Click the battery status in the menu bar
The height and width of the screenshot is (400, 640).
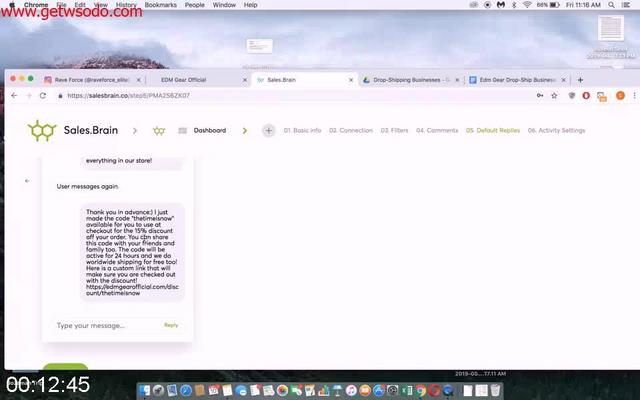(x=548, y=5)
